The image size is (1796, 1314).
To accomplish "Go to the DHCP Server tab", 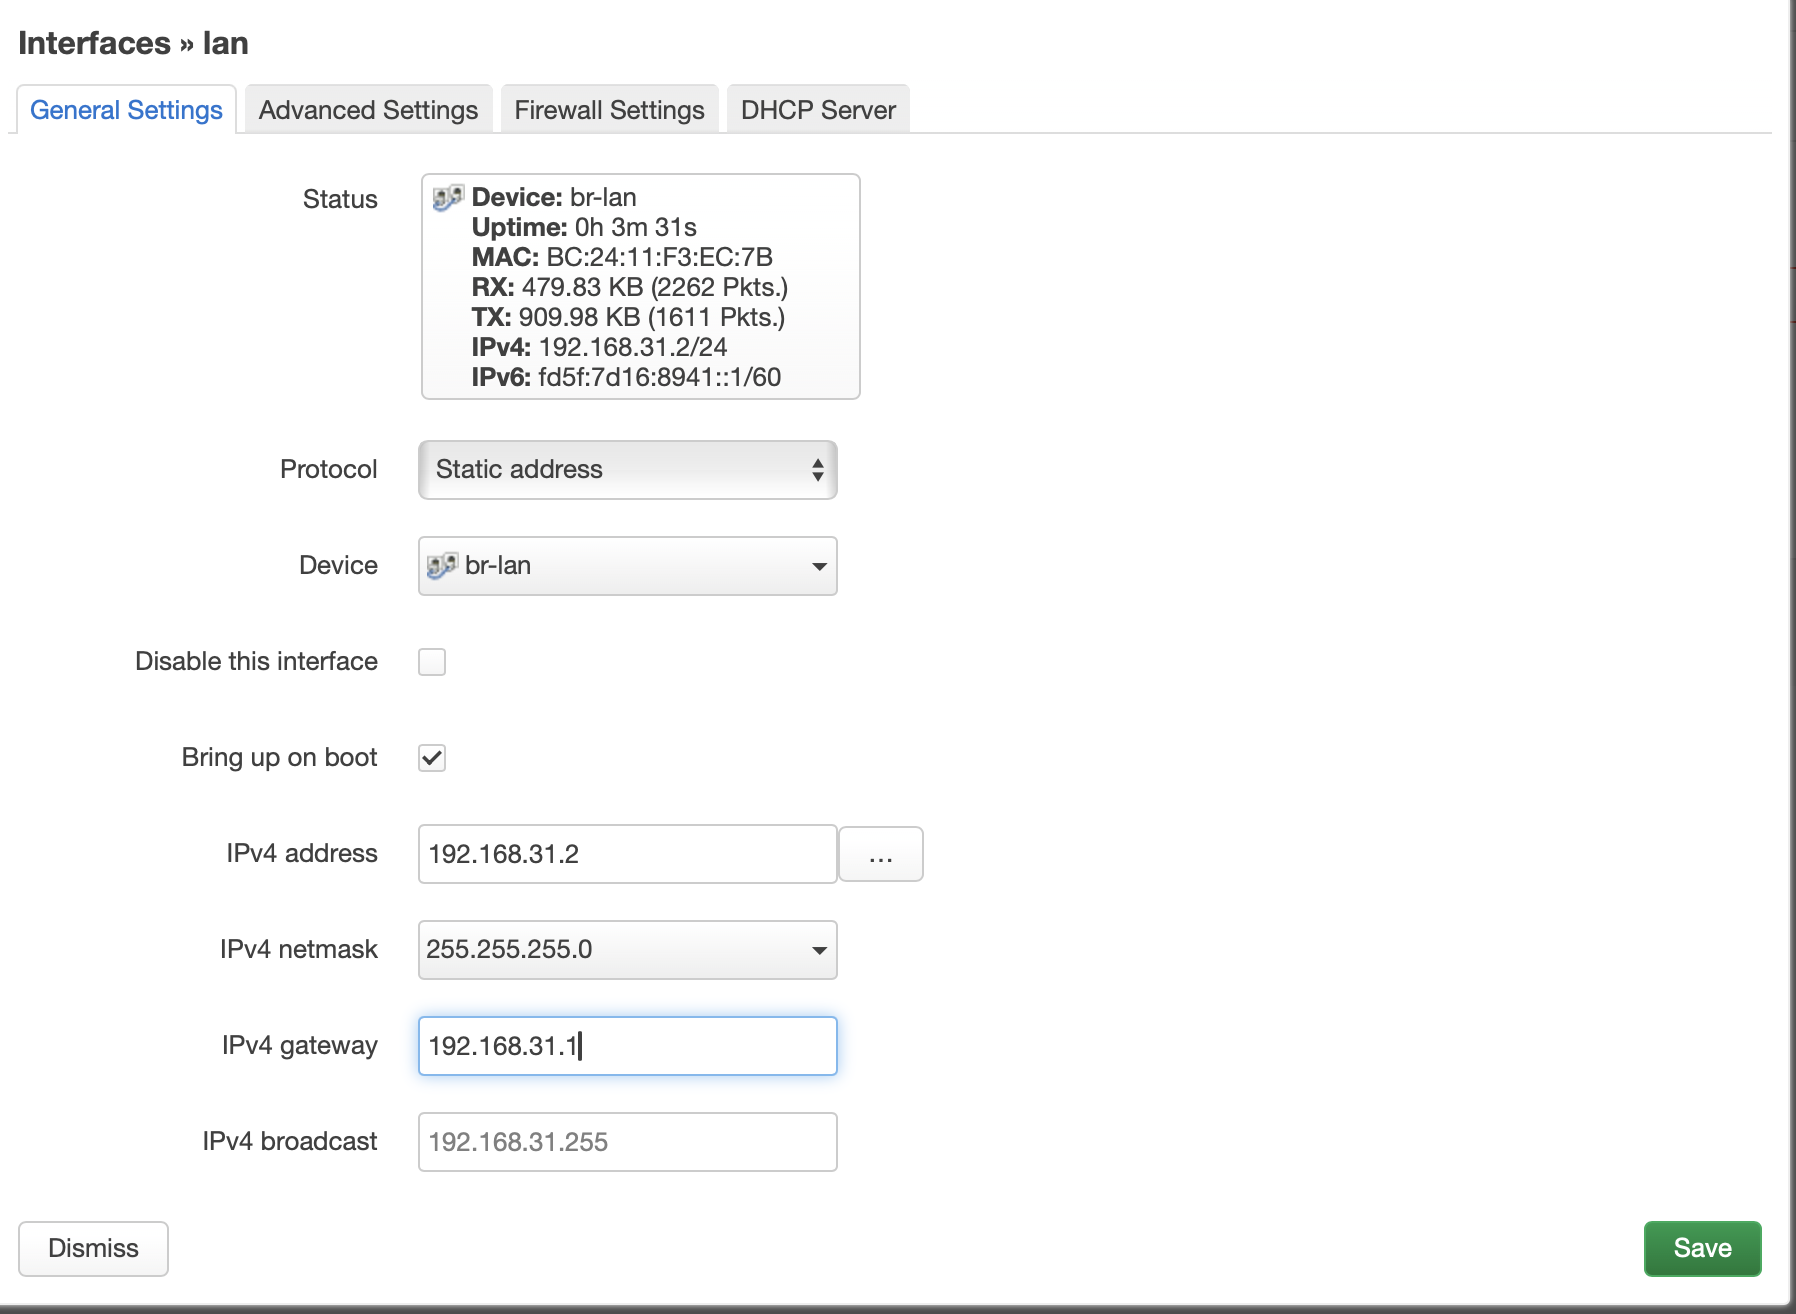I will click(818, 110).
